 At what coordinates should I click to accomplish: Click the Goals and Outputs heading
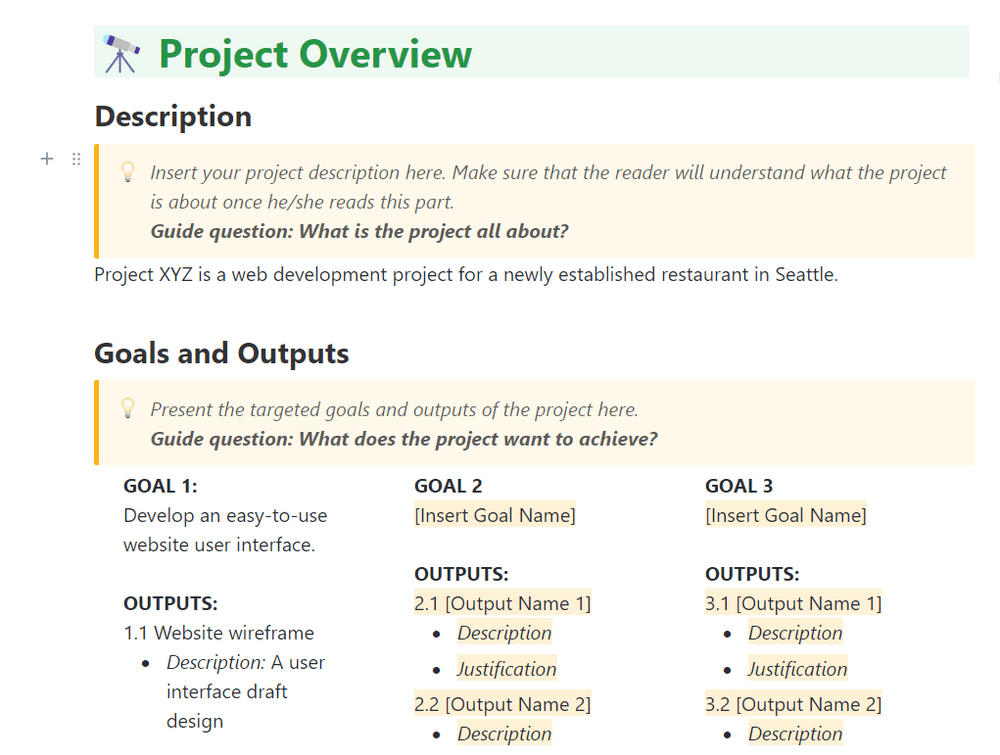pyautogui.click(x=221, y=353)
